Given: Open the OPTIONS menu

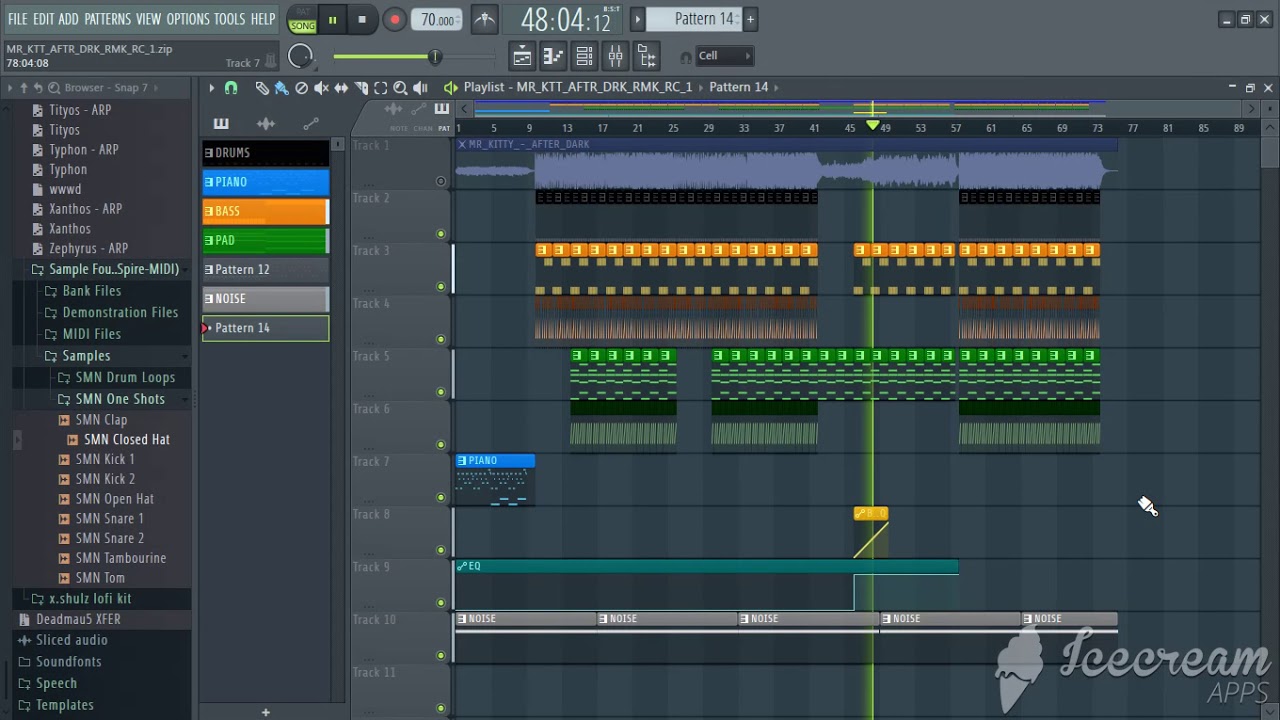Looking at the screenshot, I should 188,19.
